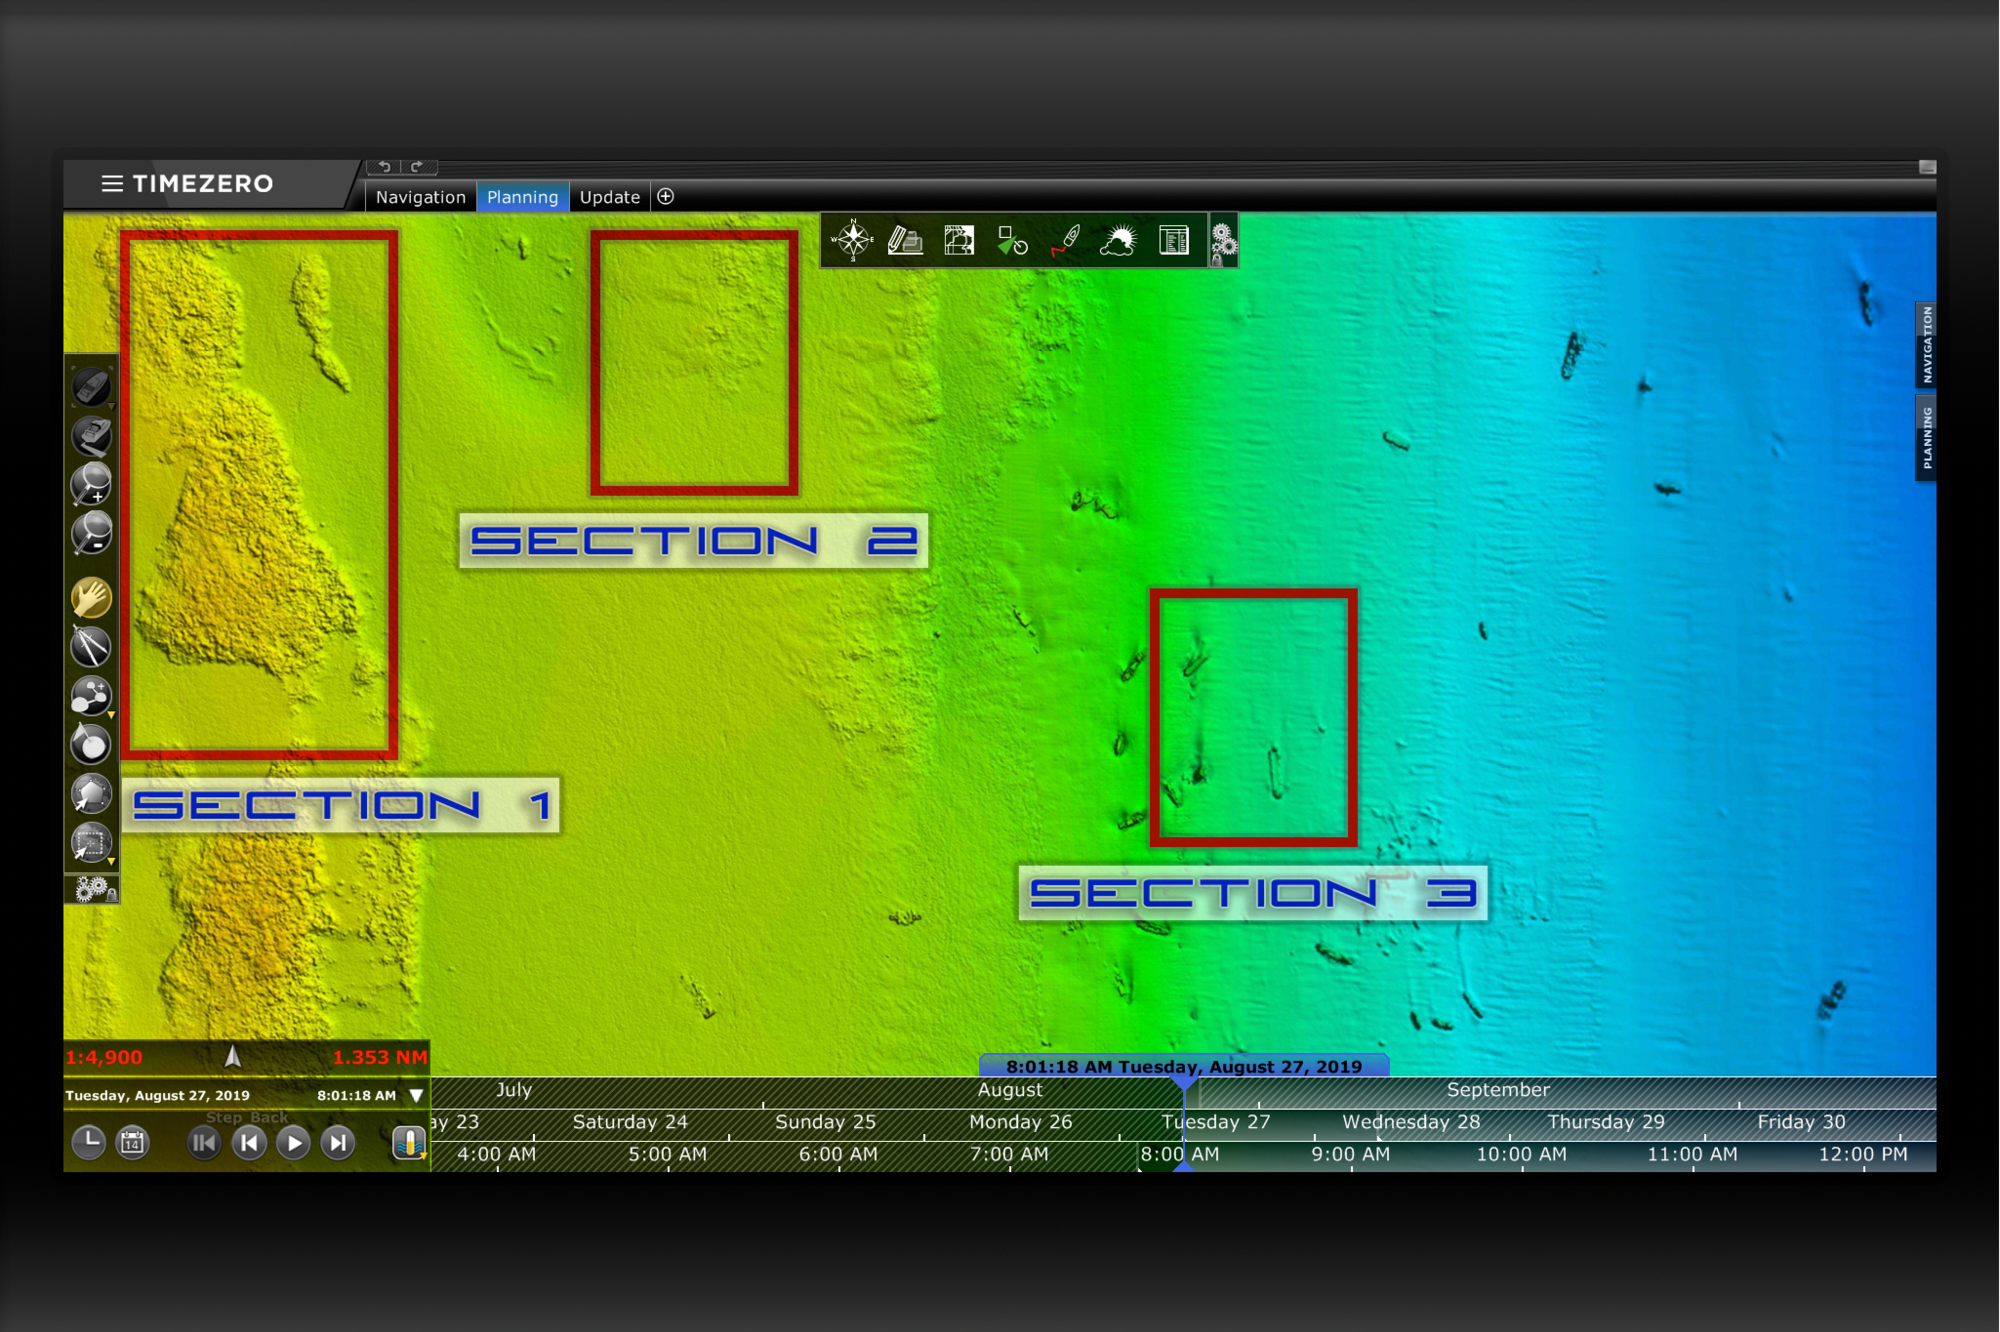The height and width of the screenshot is (1332, 2000).
Task: Start timeline animation with Play button
Action: pyautogui.click(x=293, y=1142)
